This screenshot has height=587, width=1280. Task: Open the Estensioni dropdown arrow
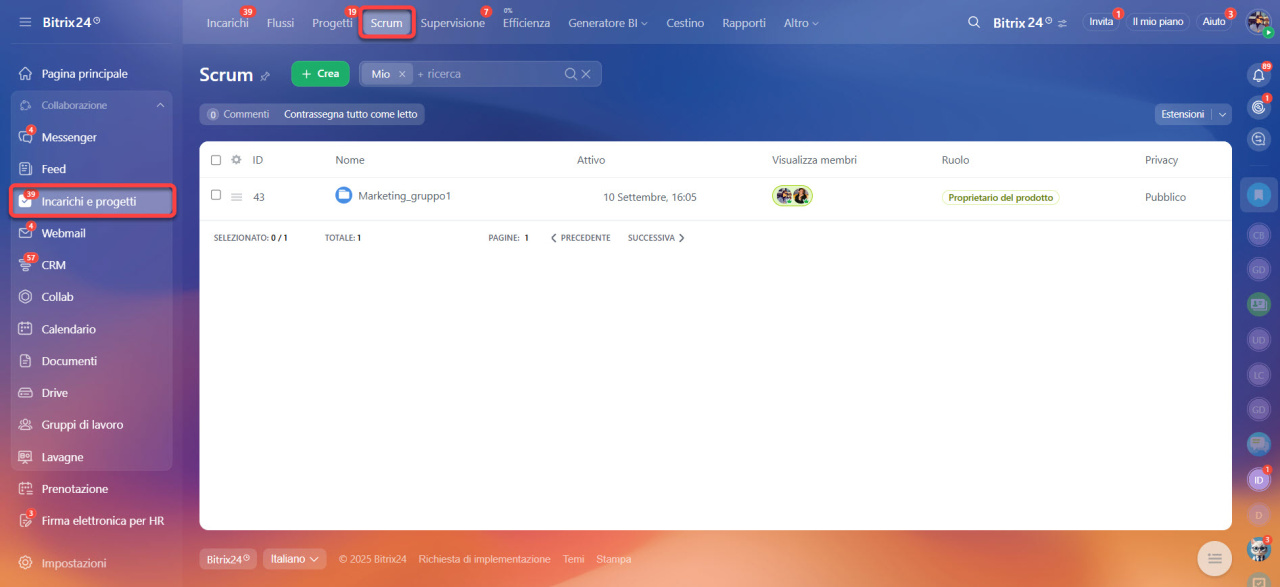1222,115
